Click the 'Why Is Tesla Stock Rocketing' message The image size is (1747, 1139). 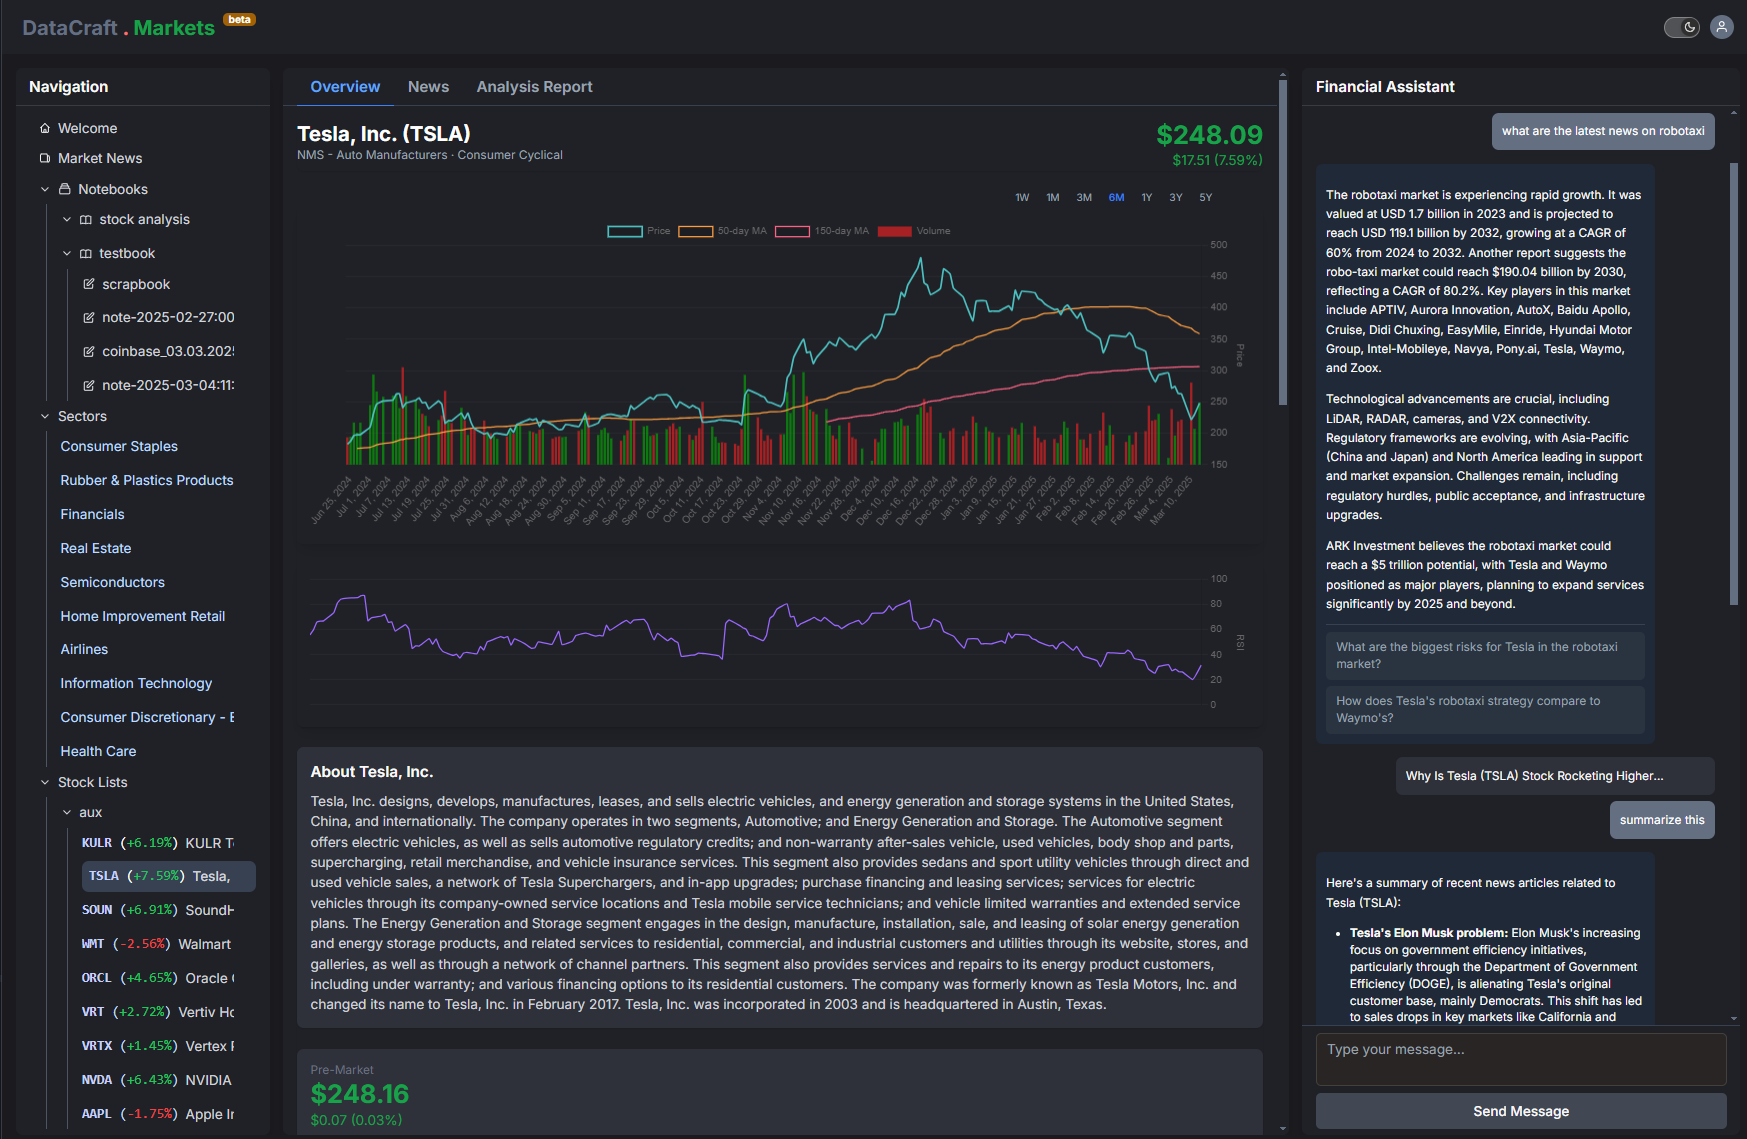(1555, 776)
